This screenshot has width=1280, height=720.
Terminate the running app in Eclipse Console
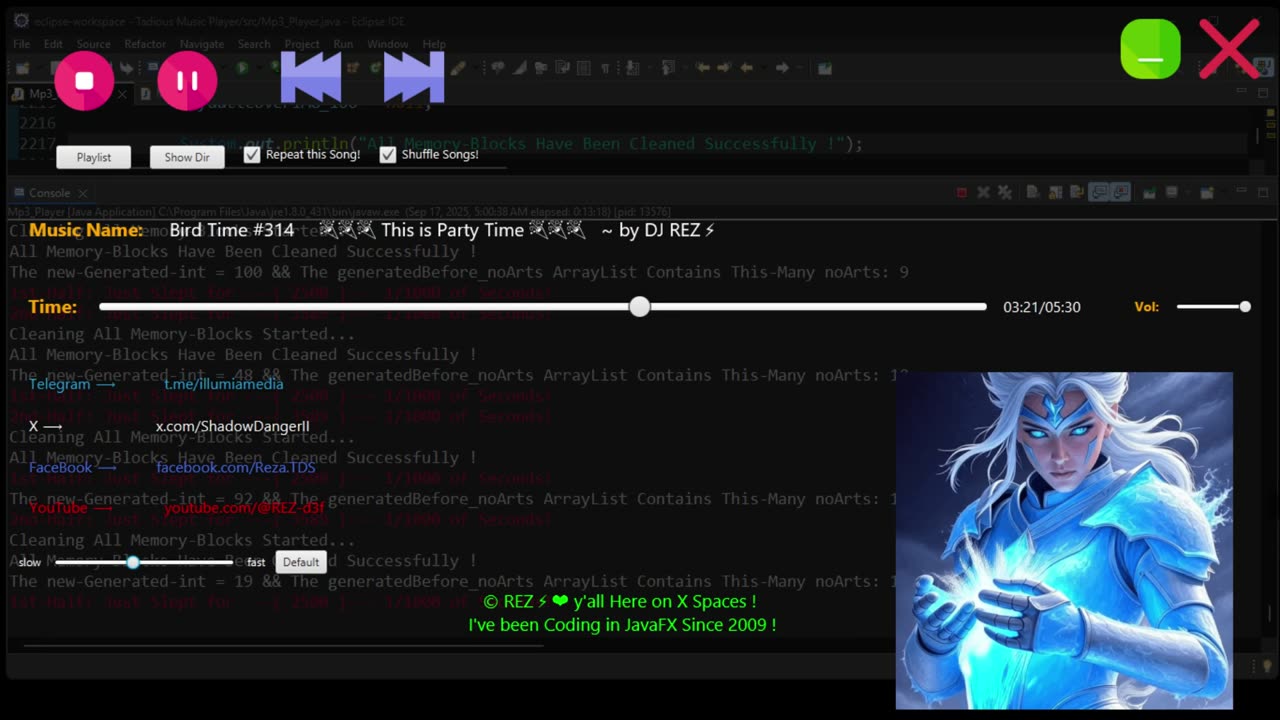(961, 192)
